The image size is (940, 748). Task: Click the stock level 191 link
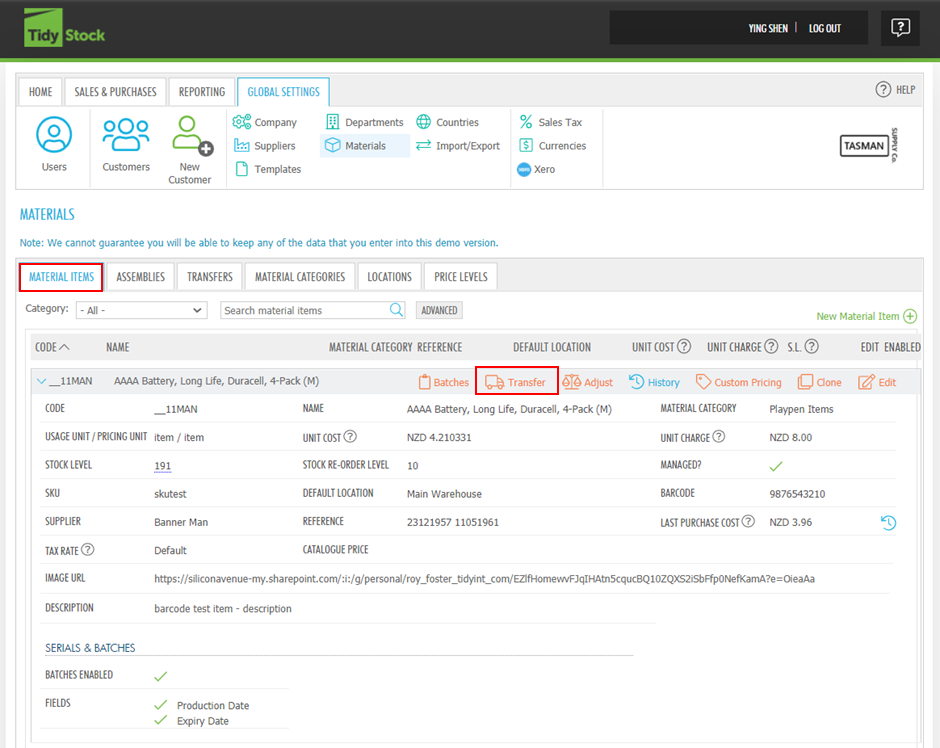(162, 466)
